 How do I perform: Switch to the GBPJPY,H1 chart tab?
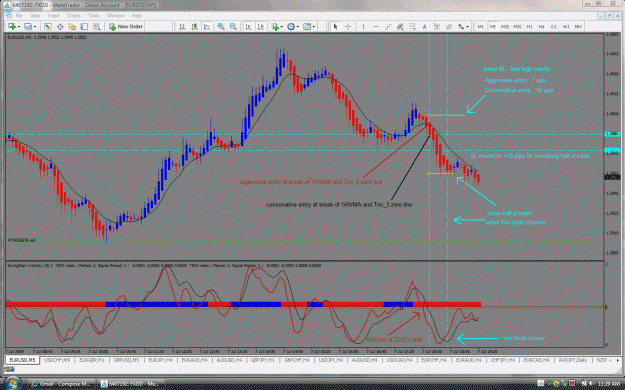coord(263,360)
